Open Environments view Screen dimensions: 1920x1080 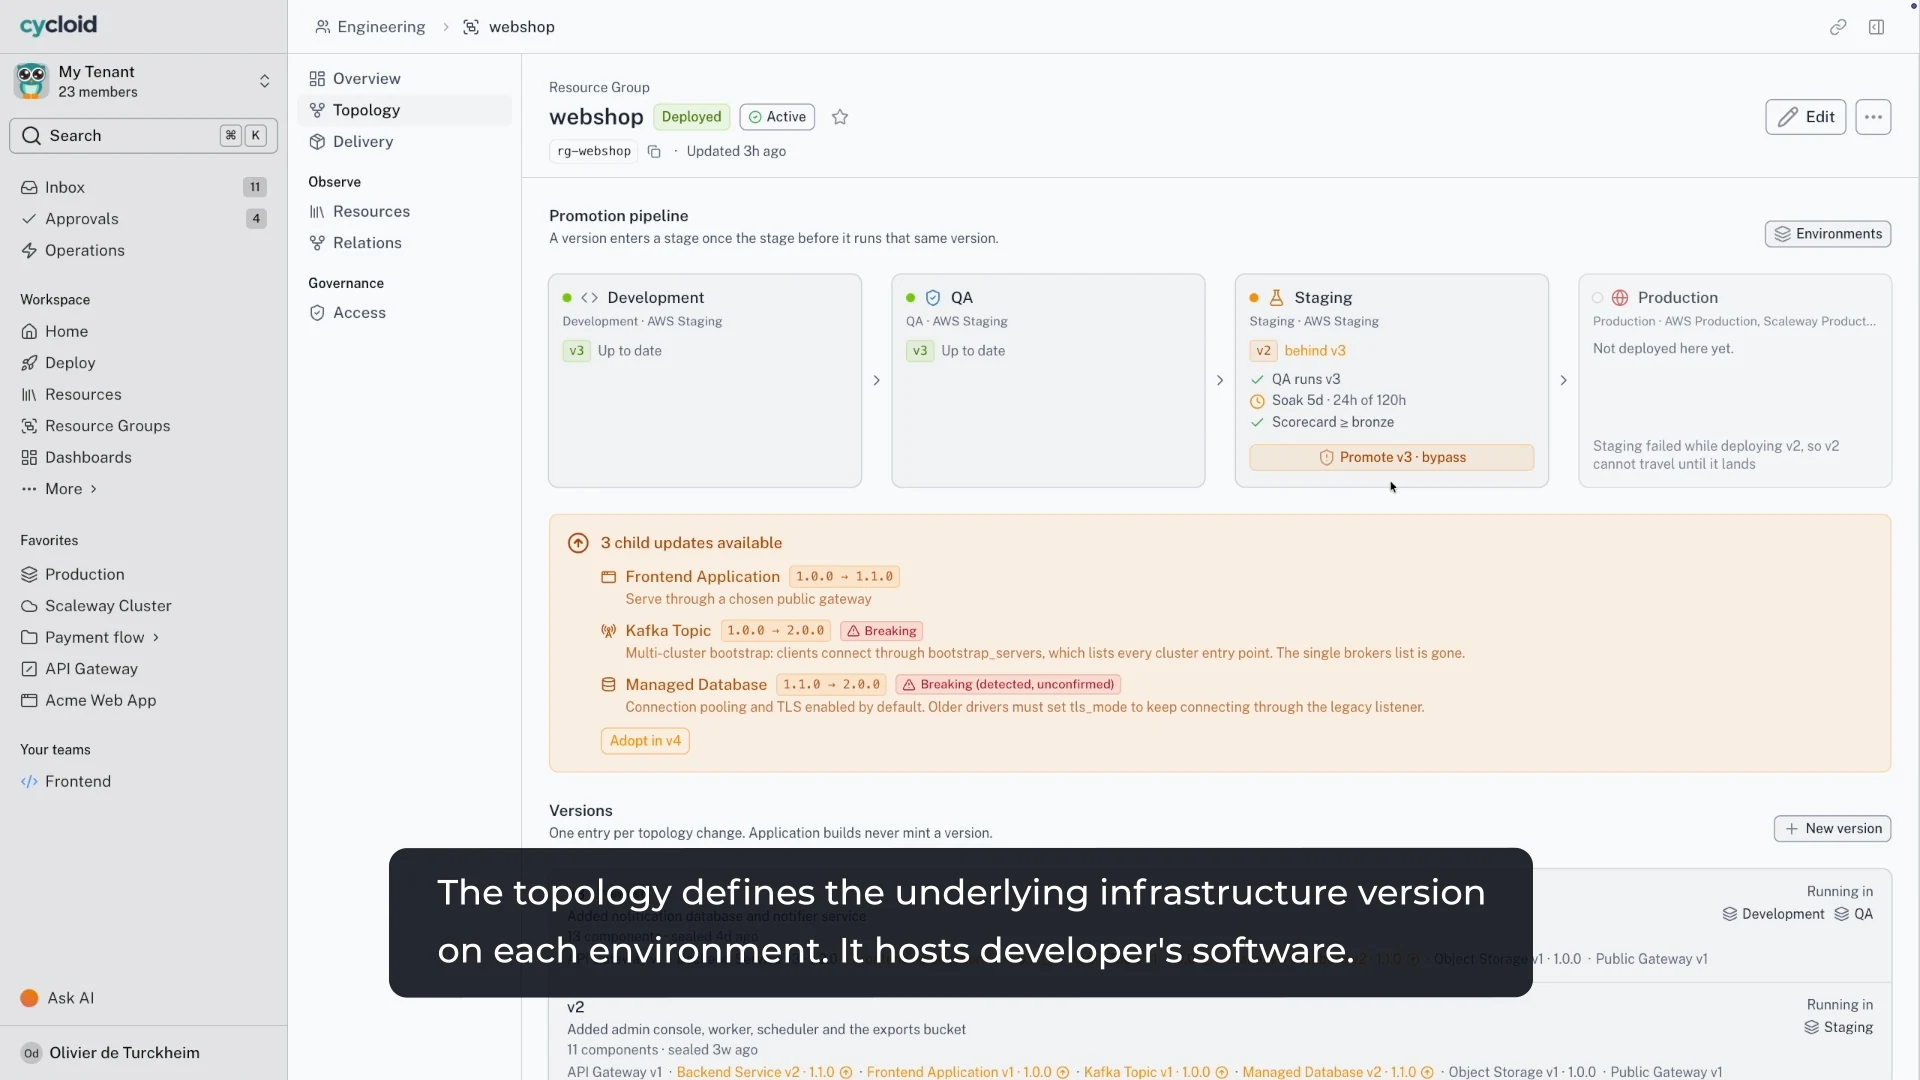(1827, 234)
